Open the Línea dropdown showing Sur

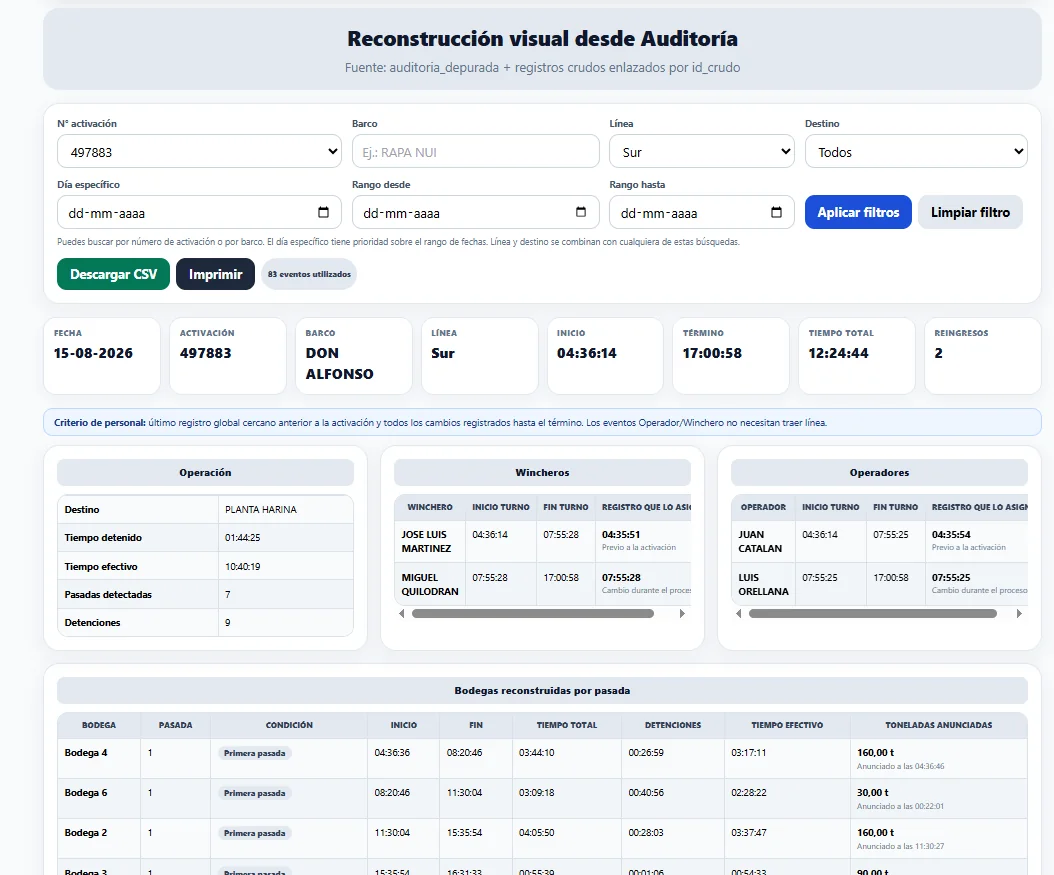pyautogui.click(x=702, y=152)
